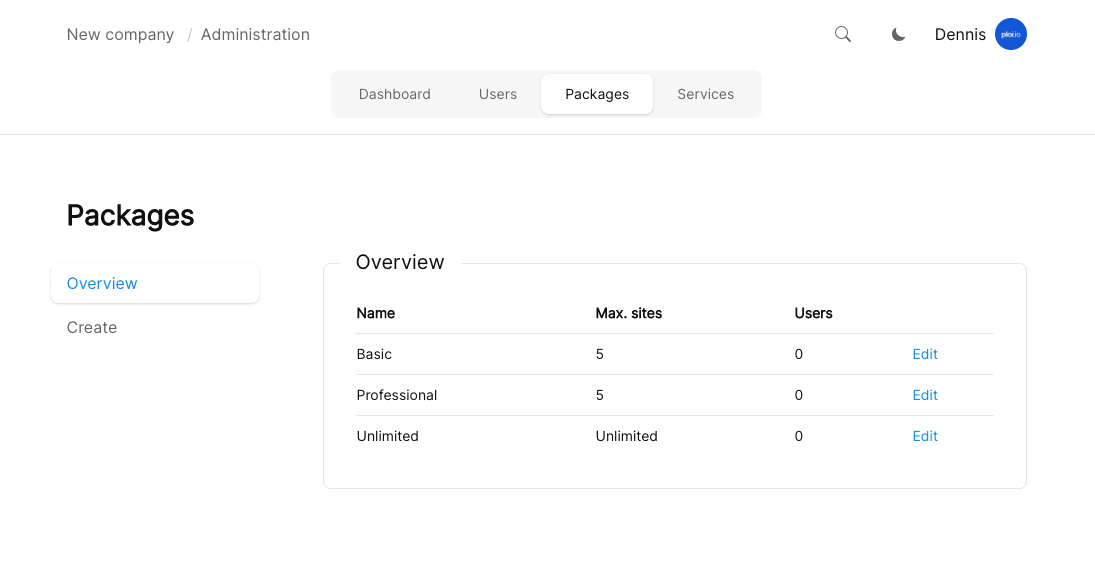
Task: Edit the Unlimited package
Action: (x=925, y=436)
